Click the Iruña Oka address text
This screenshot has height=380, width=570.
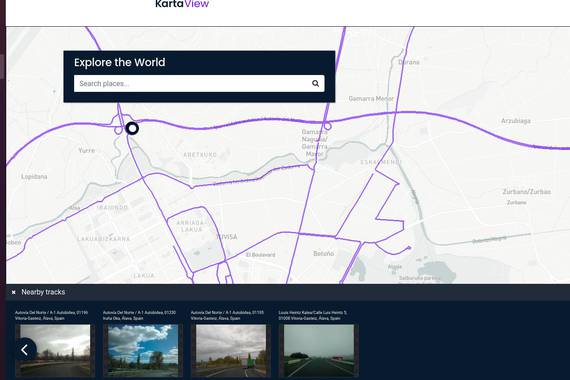[x=139, y=315]
